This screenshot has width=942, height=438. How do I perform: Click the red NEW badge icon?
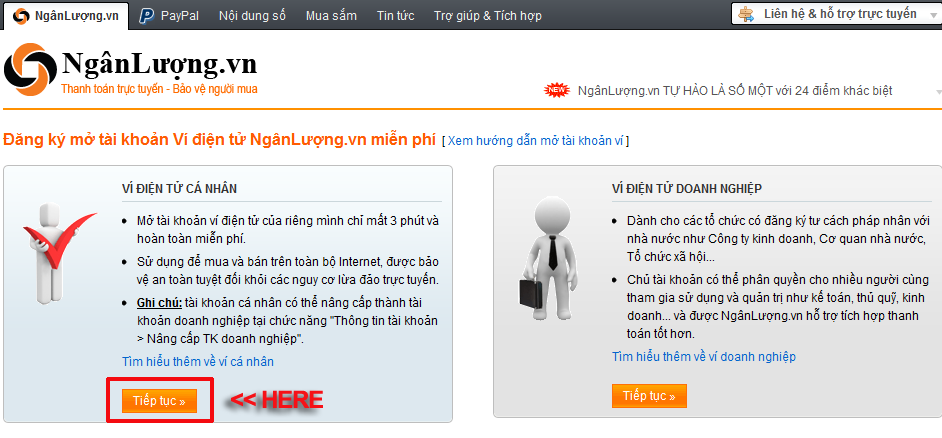556,91
